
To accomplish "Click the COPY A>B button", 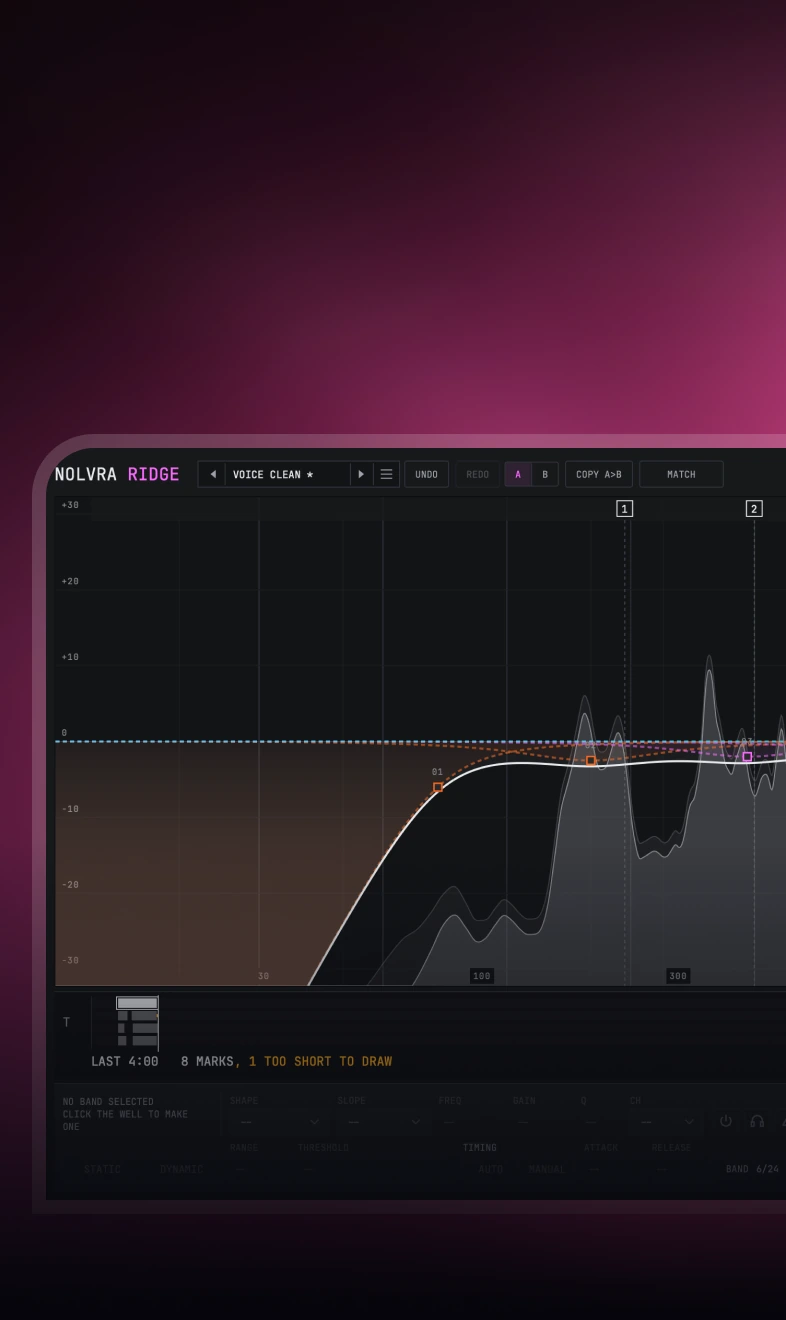I will (x=599, y=474).
